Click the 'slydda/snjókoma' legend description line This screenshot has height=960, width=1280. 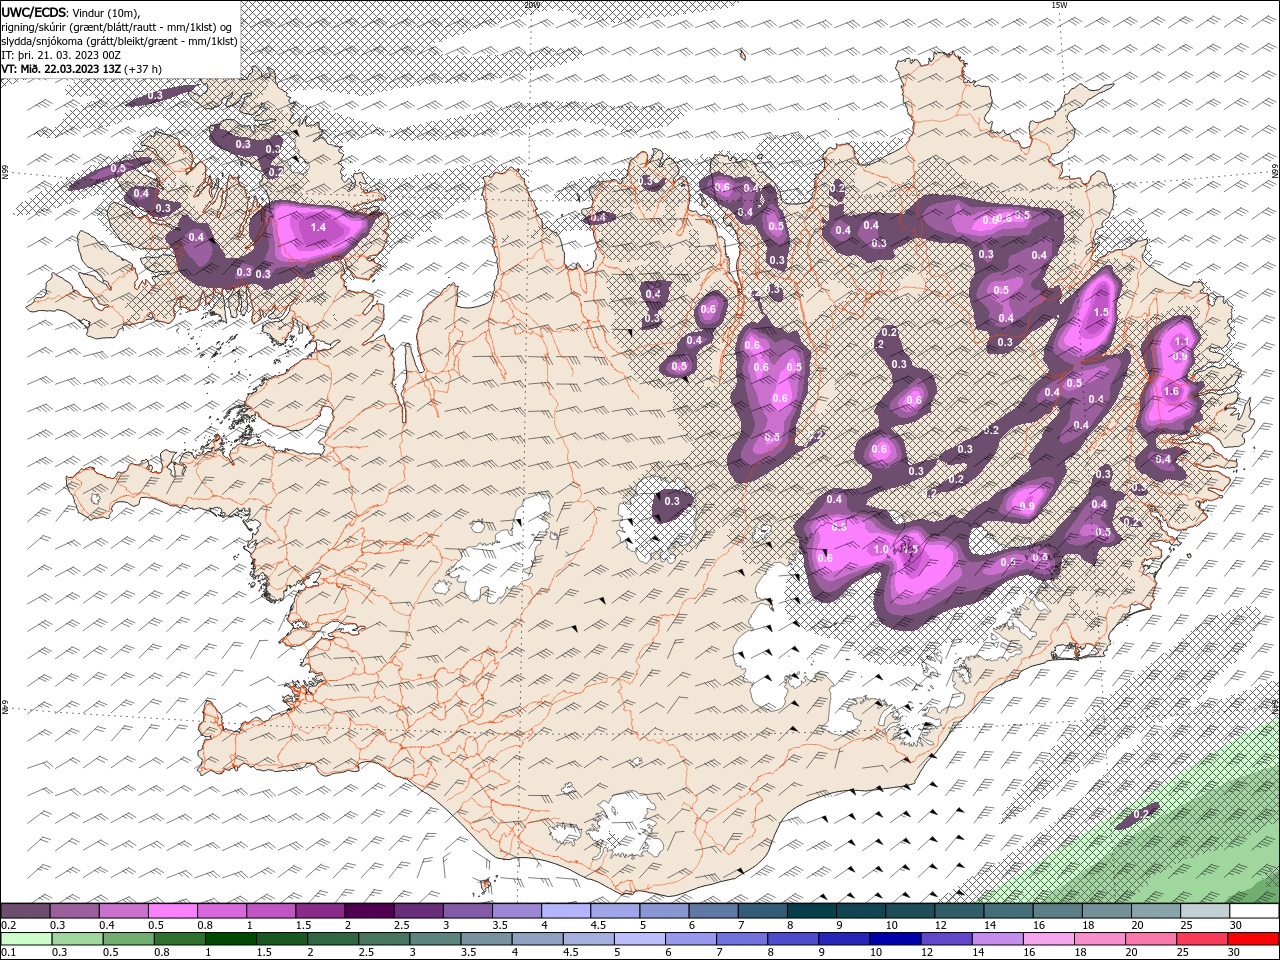119,41
